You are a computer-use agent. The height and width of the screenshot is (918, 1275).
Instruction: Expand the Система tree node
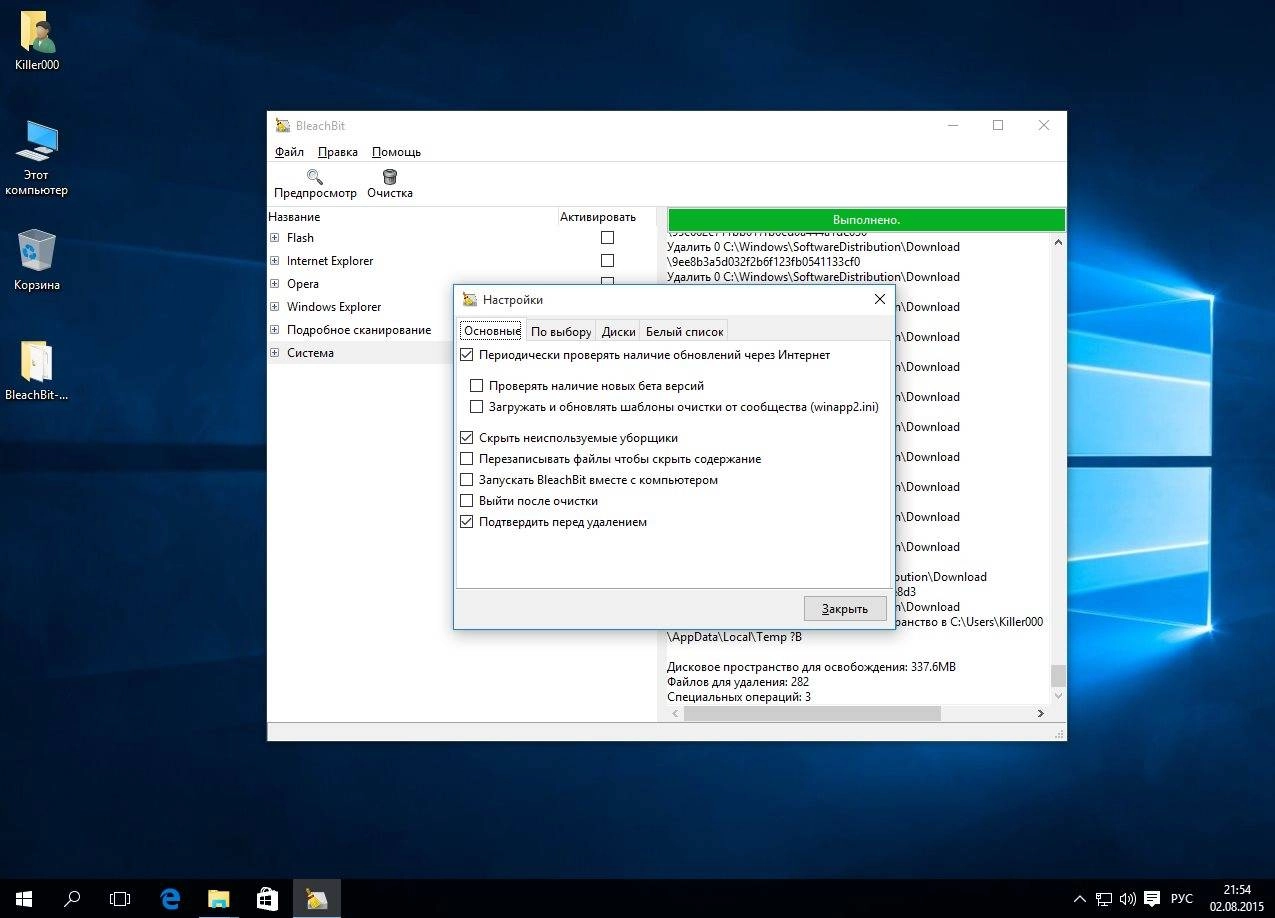[275, 353]
